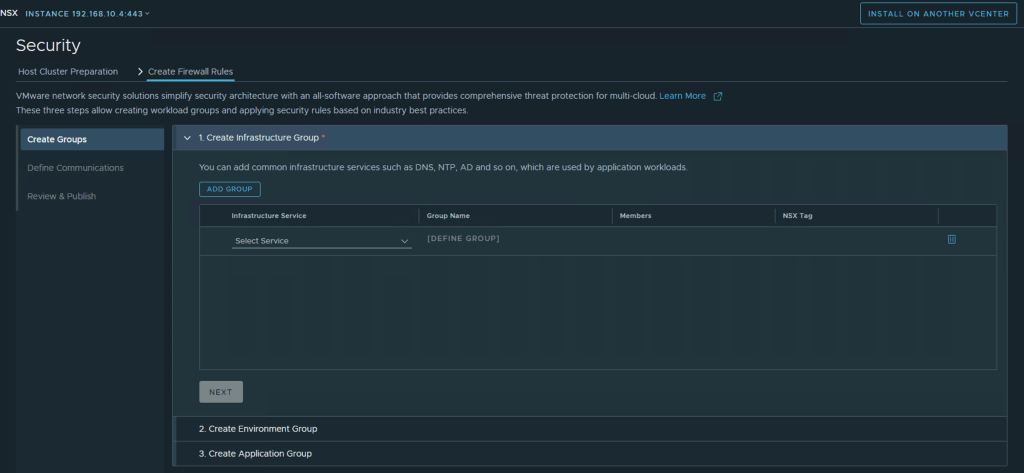1024x473 pixels.
Task: Switch to Host Cluster Preparation step
Action: point(68,72)
